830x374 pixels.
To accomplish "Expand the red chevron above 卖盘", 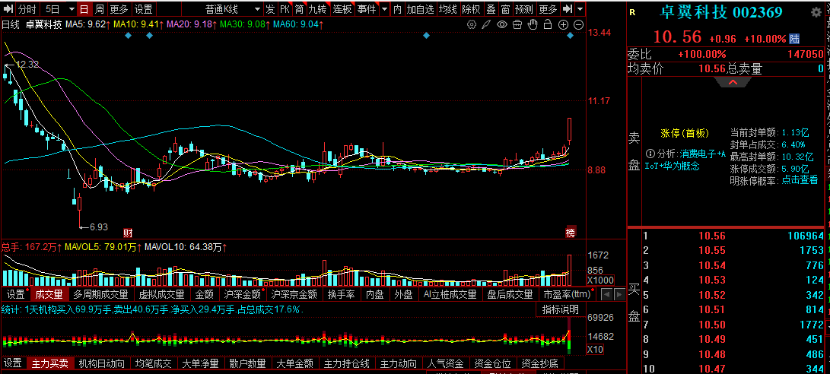I will pos(733,82).
